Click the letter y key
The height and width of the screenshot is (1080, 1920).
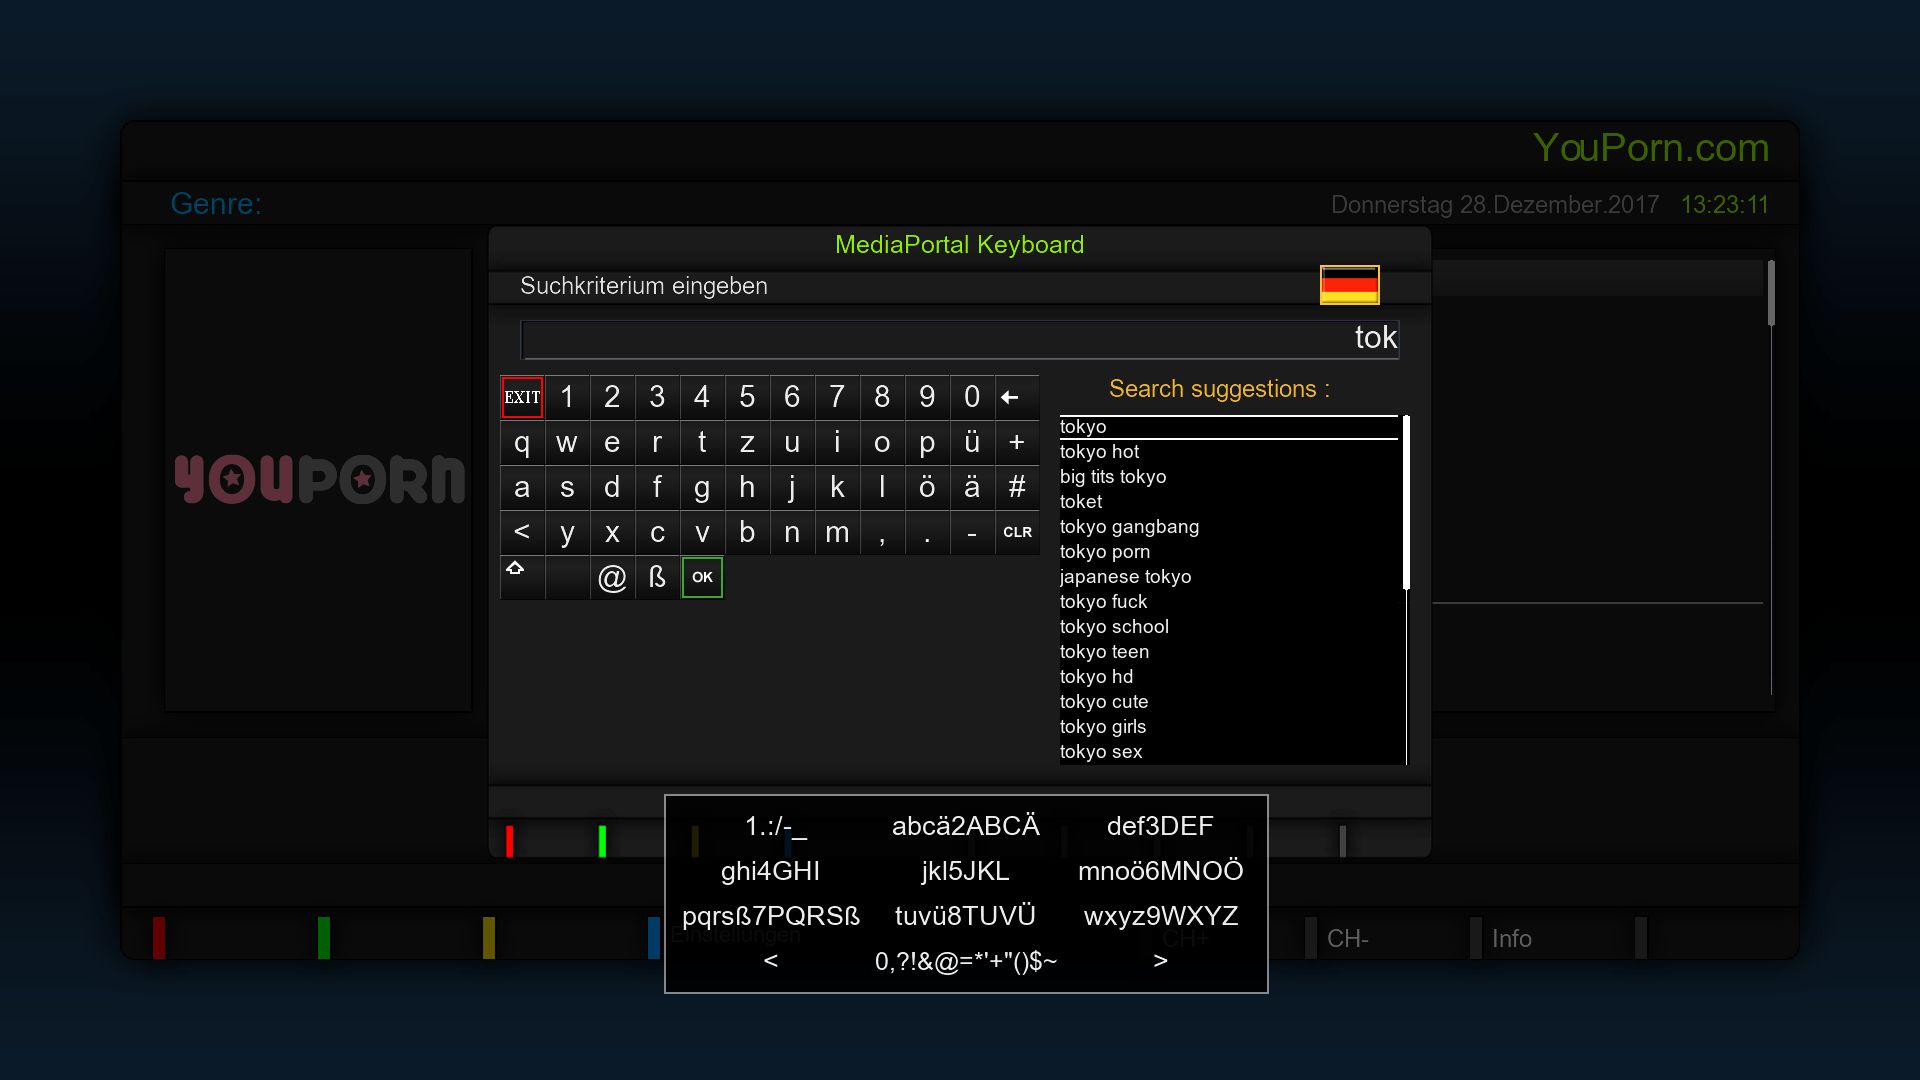pyautogui.click(x=567, y=532)
